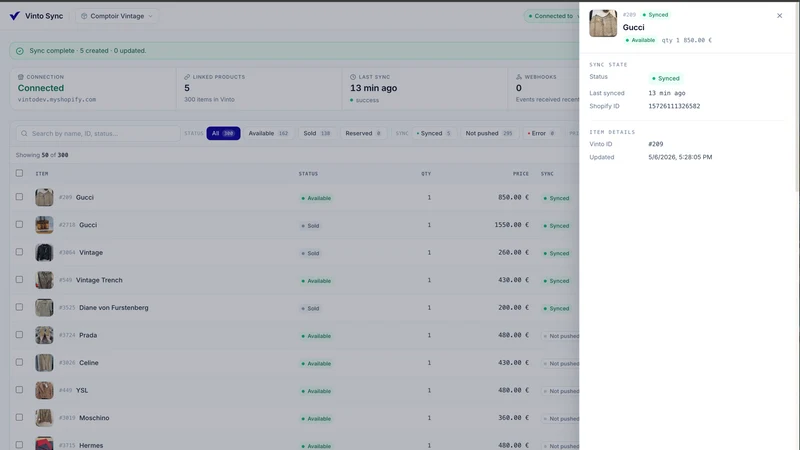Check the box for Prada row
Image resolution: width=800 pixels, height=450 pixels.
click(x=19, y=334)
